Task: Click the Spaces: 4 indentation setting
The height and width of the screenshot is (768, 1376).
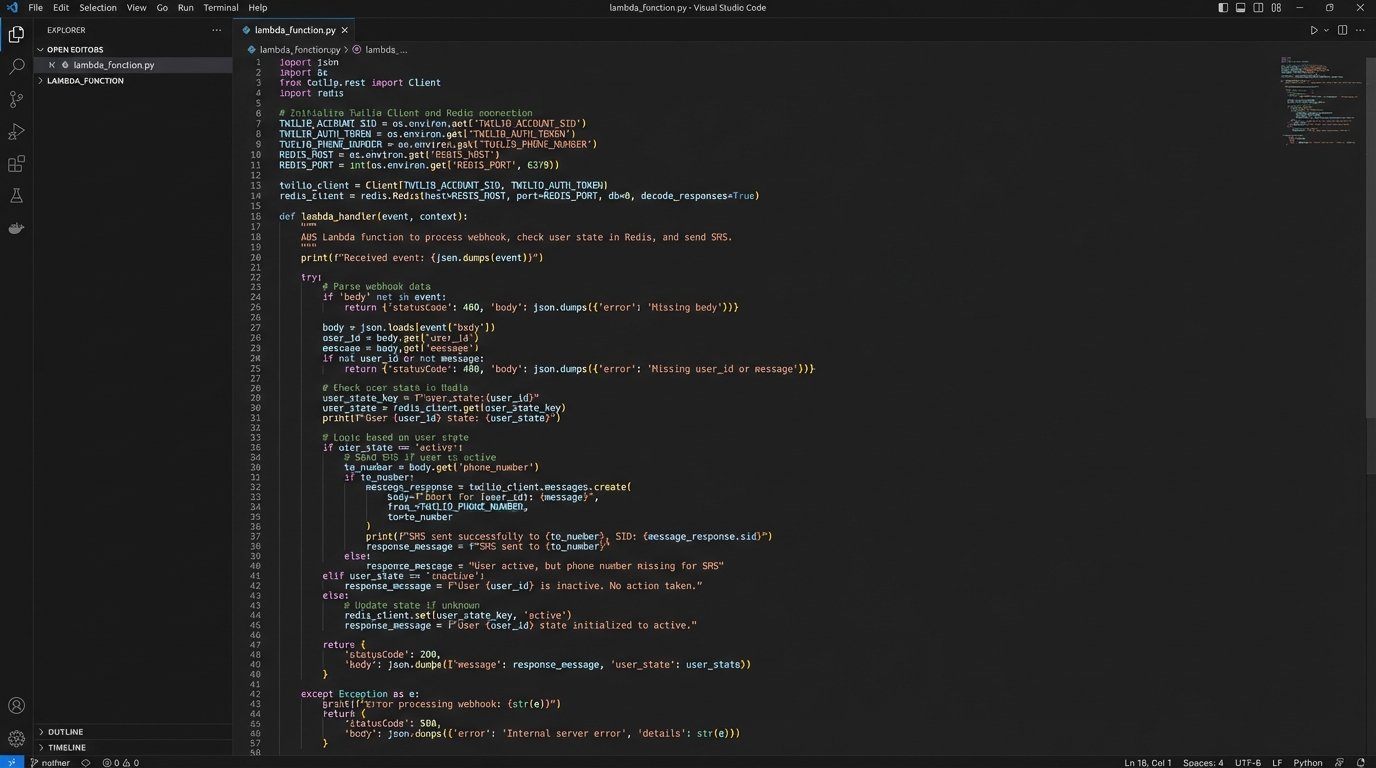Action: pos(1202,763)
